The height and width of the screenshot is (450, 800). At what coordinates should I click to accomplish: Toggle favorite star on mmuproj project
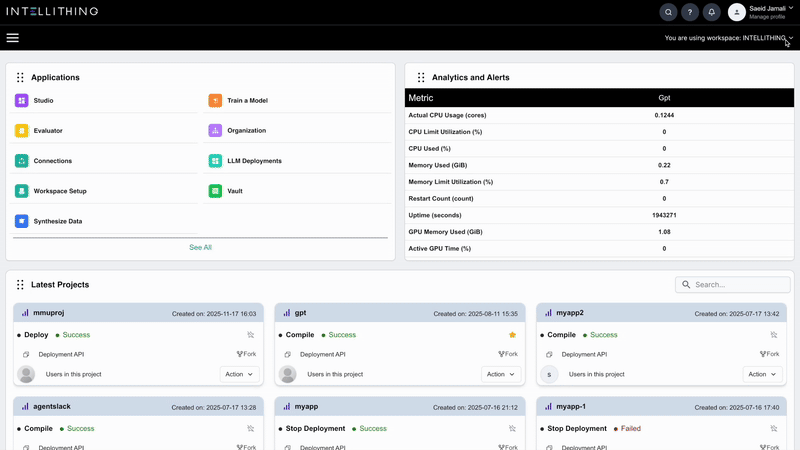[251, 335]
